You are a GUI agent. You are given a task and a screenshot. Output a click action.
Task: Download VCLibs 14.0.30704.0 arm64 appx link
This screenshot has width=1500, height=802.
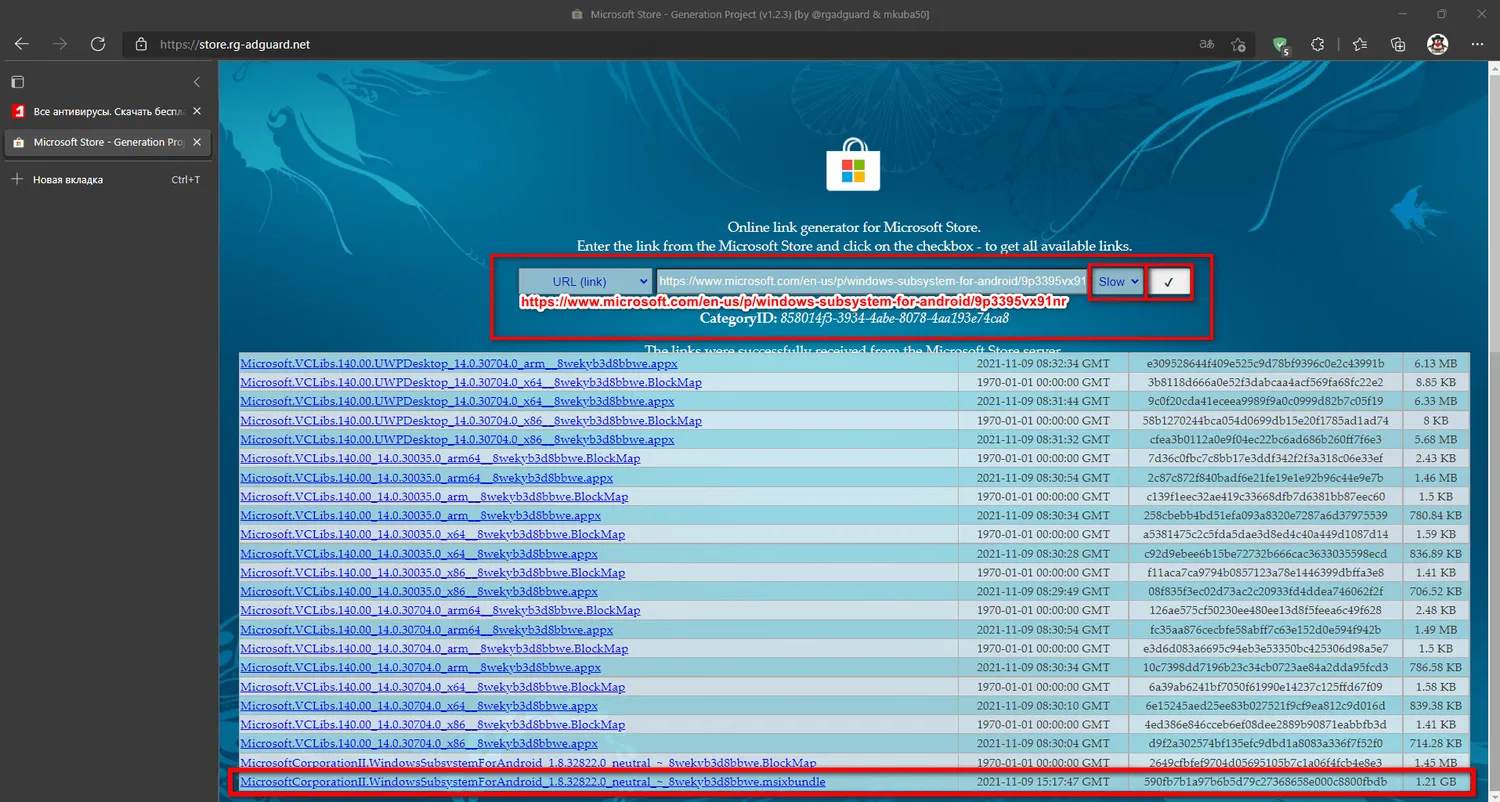pos(427,630)
